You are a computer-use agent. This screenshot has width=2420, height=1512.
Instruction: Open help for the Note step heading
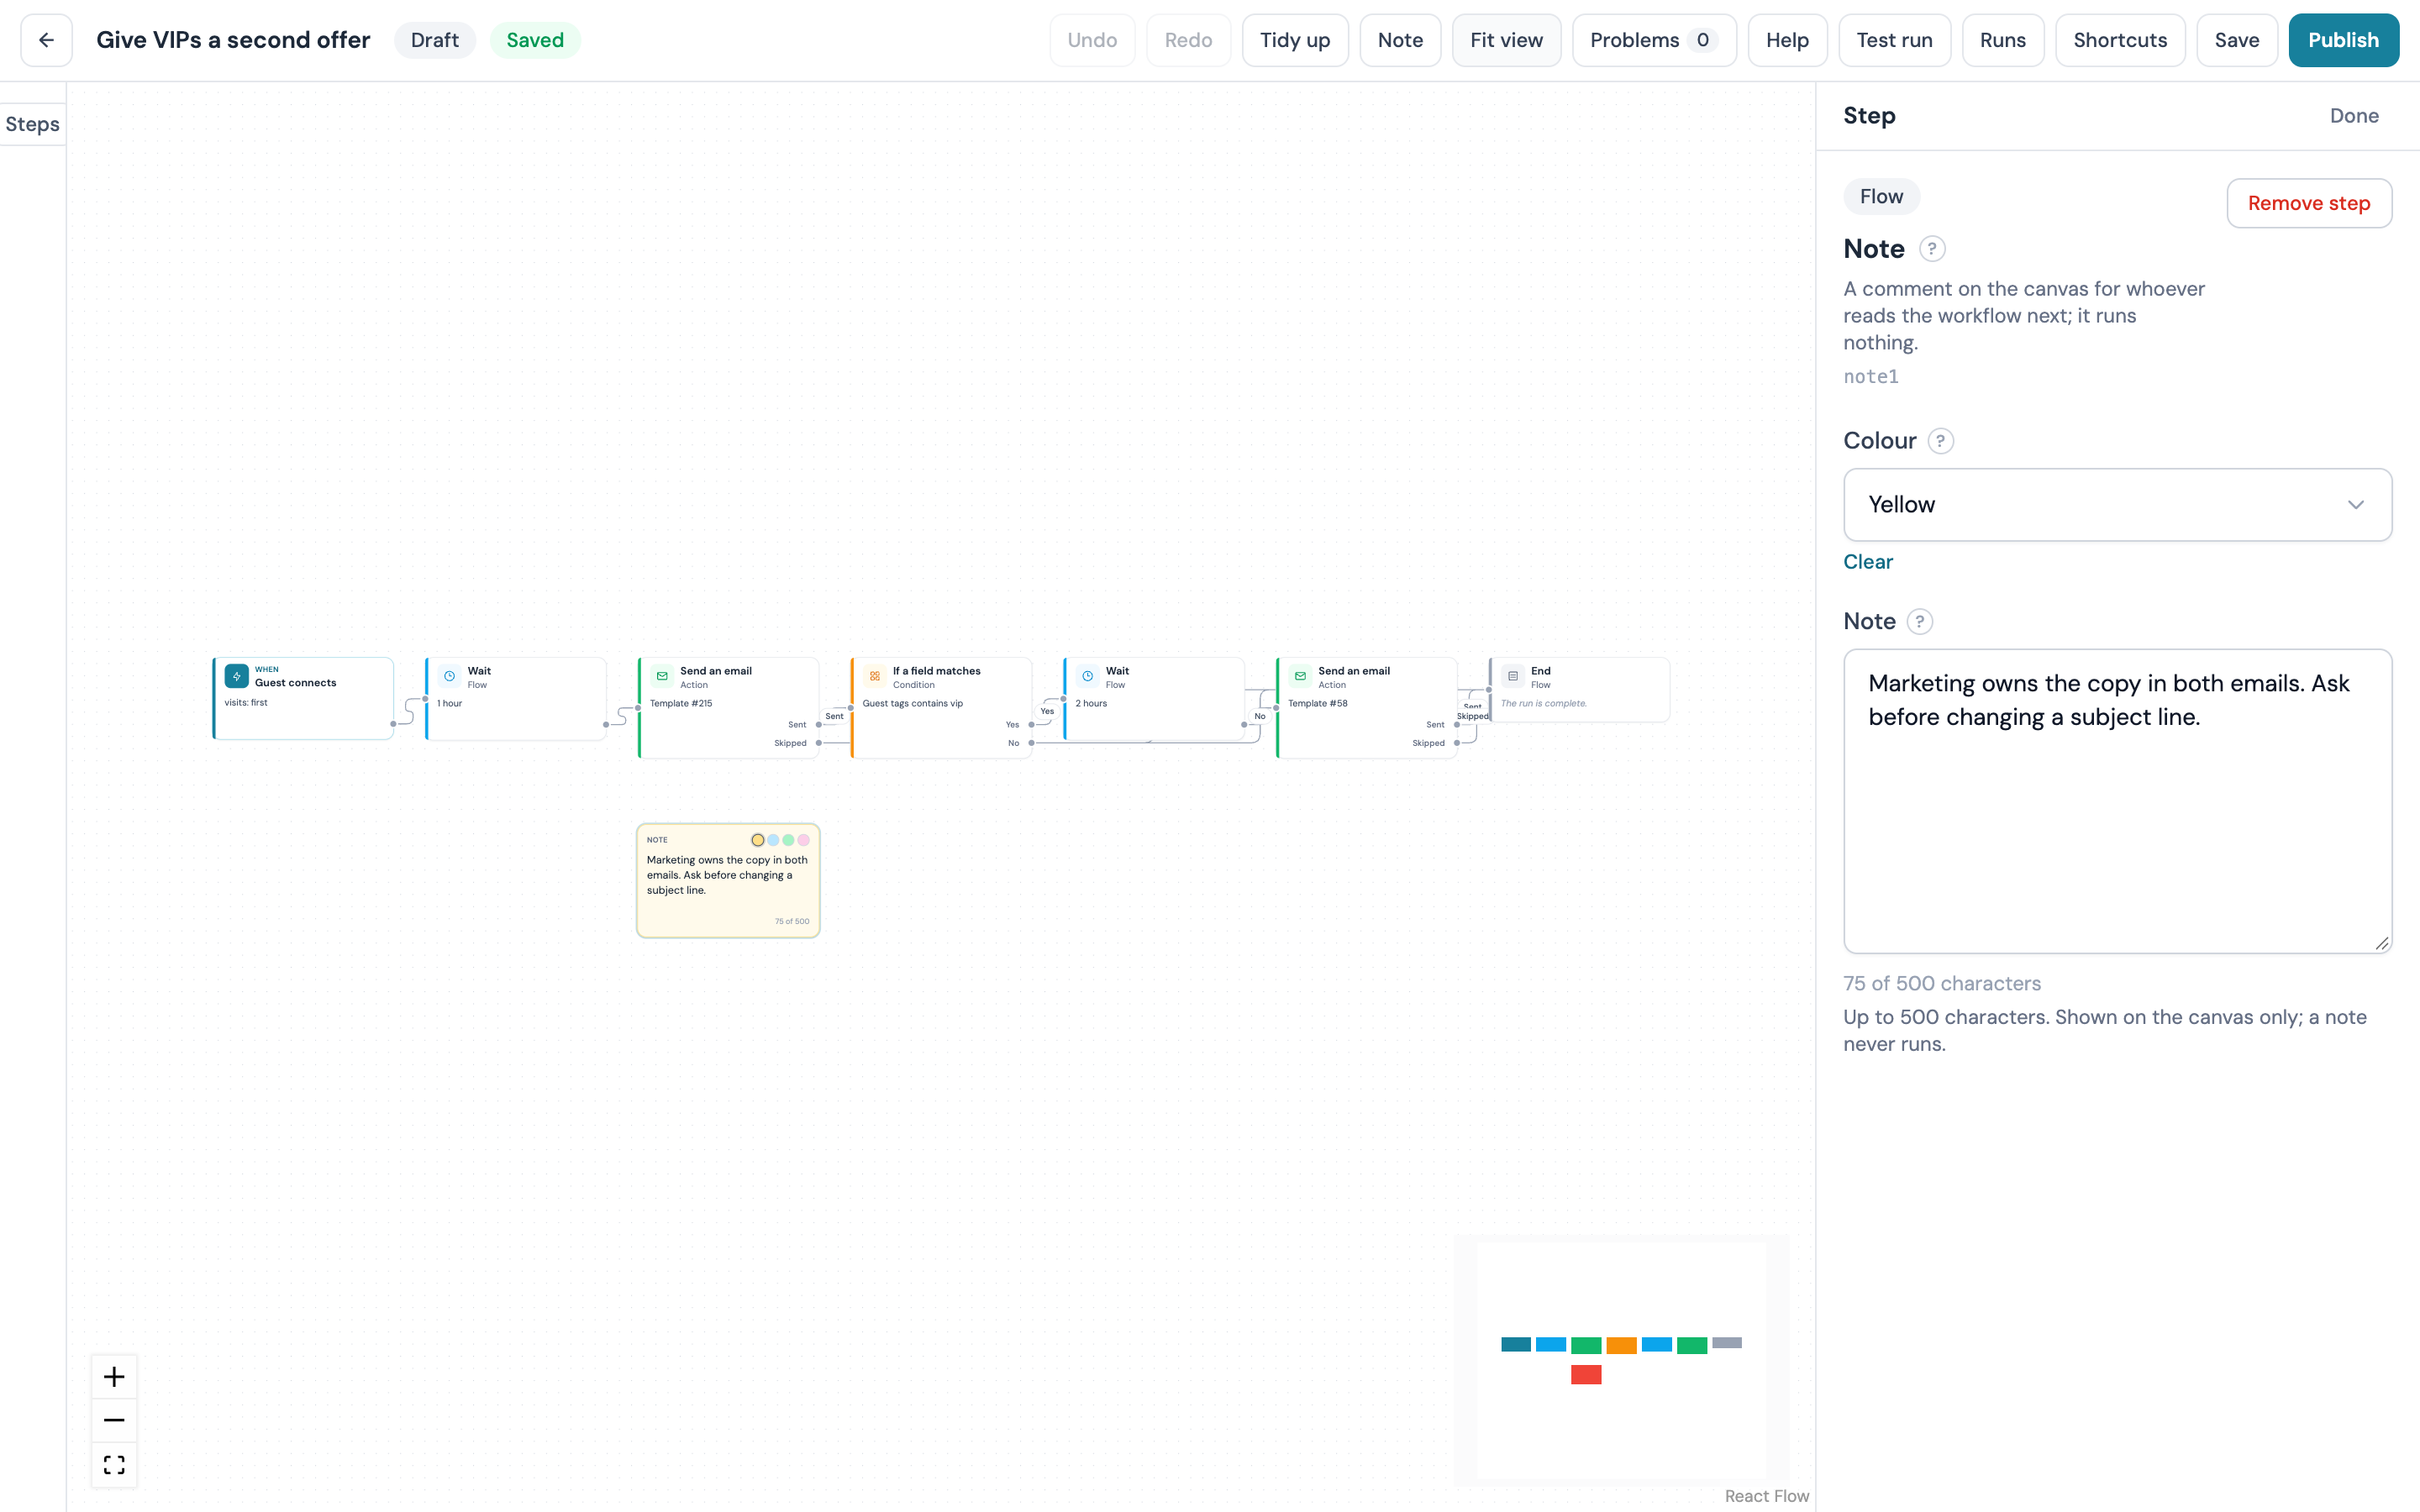coord(1932,248)
